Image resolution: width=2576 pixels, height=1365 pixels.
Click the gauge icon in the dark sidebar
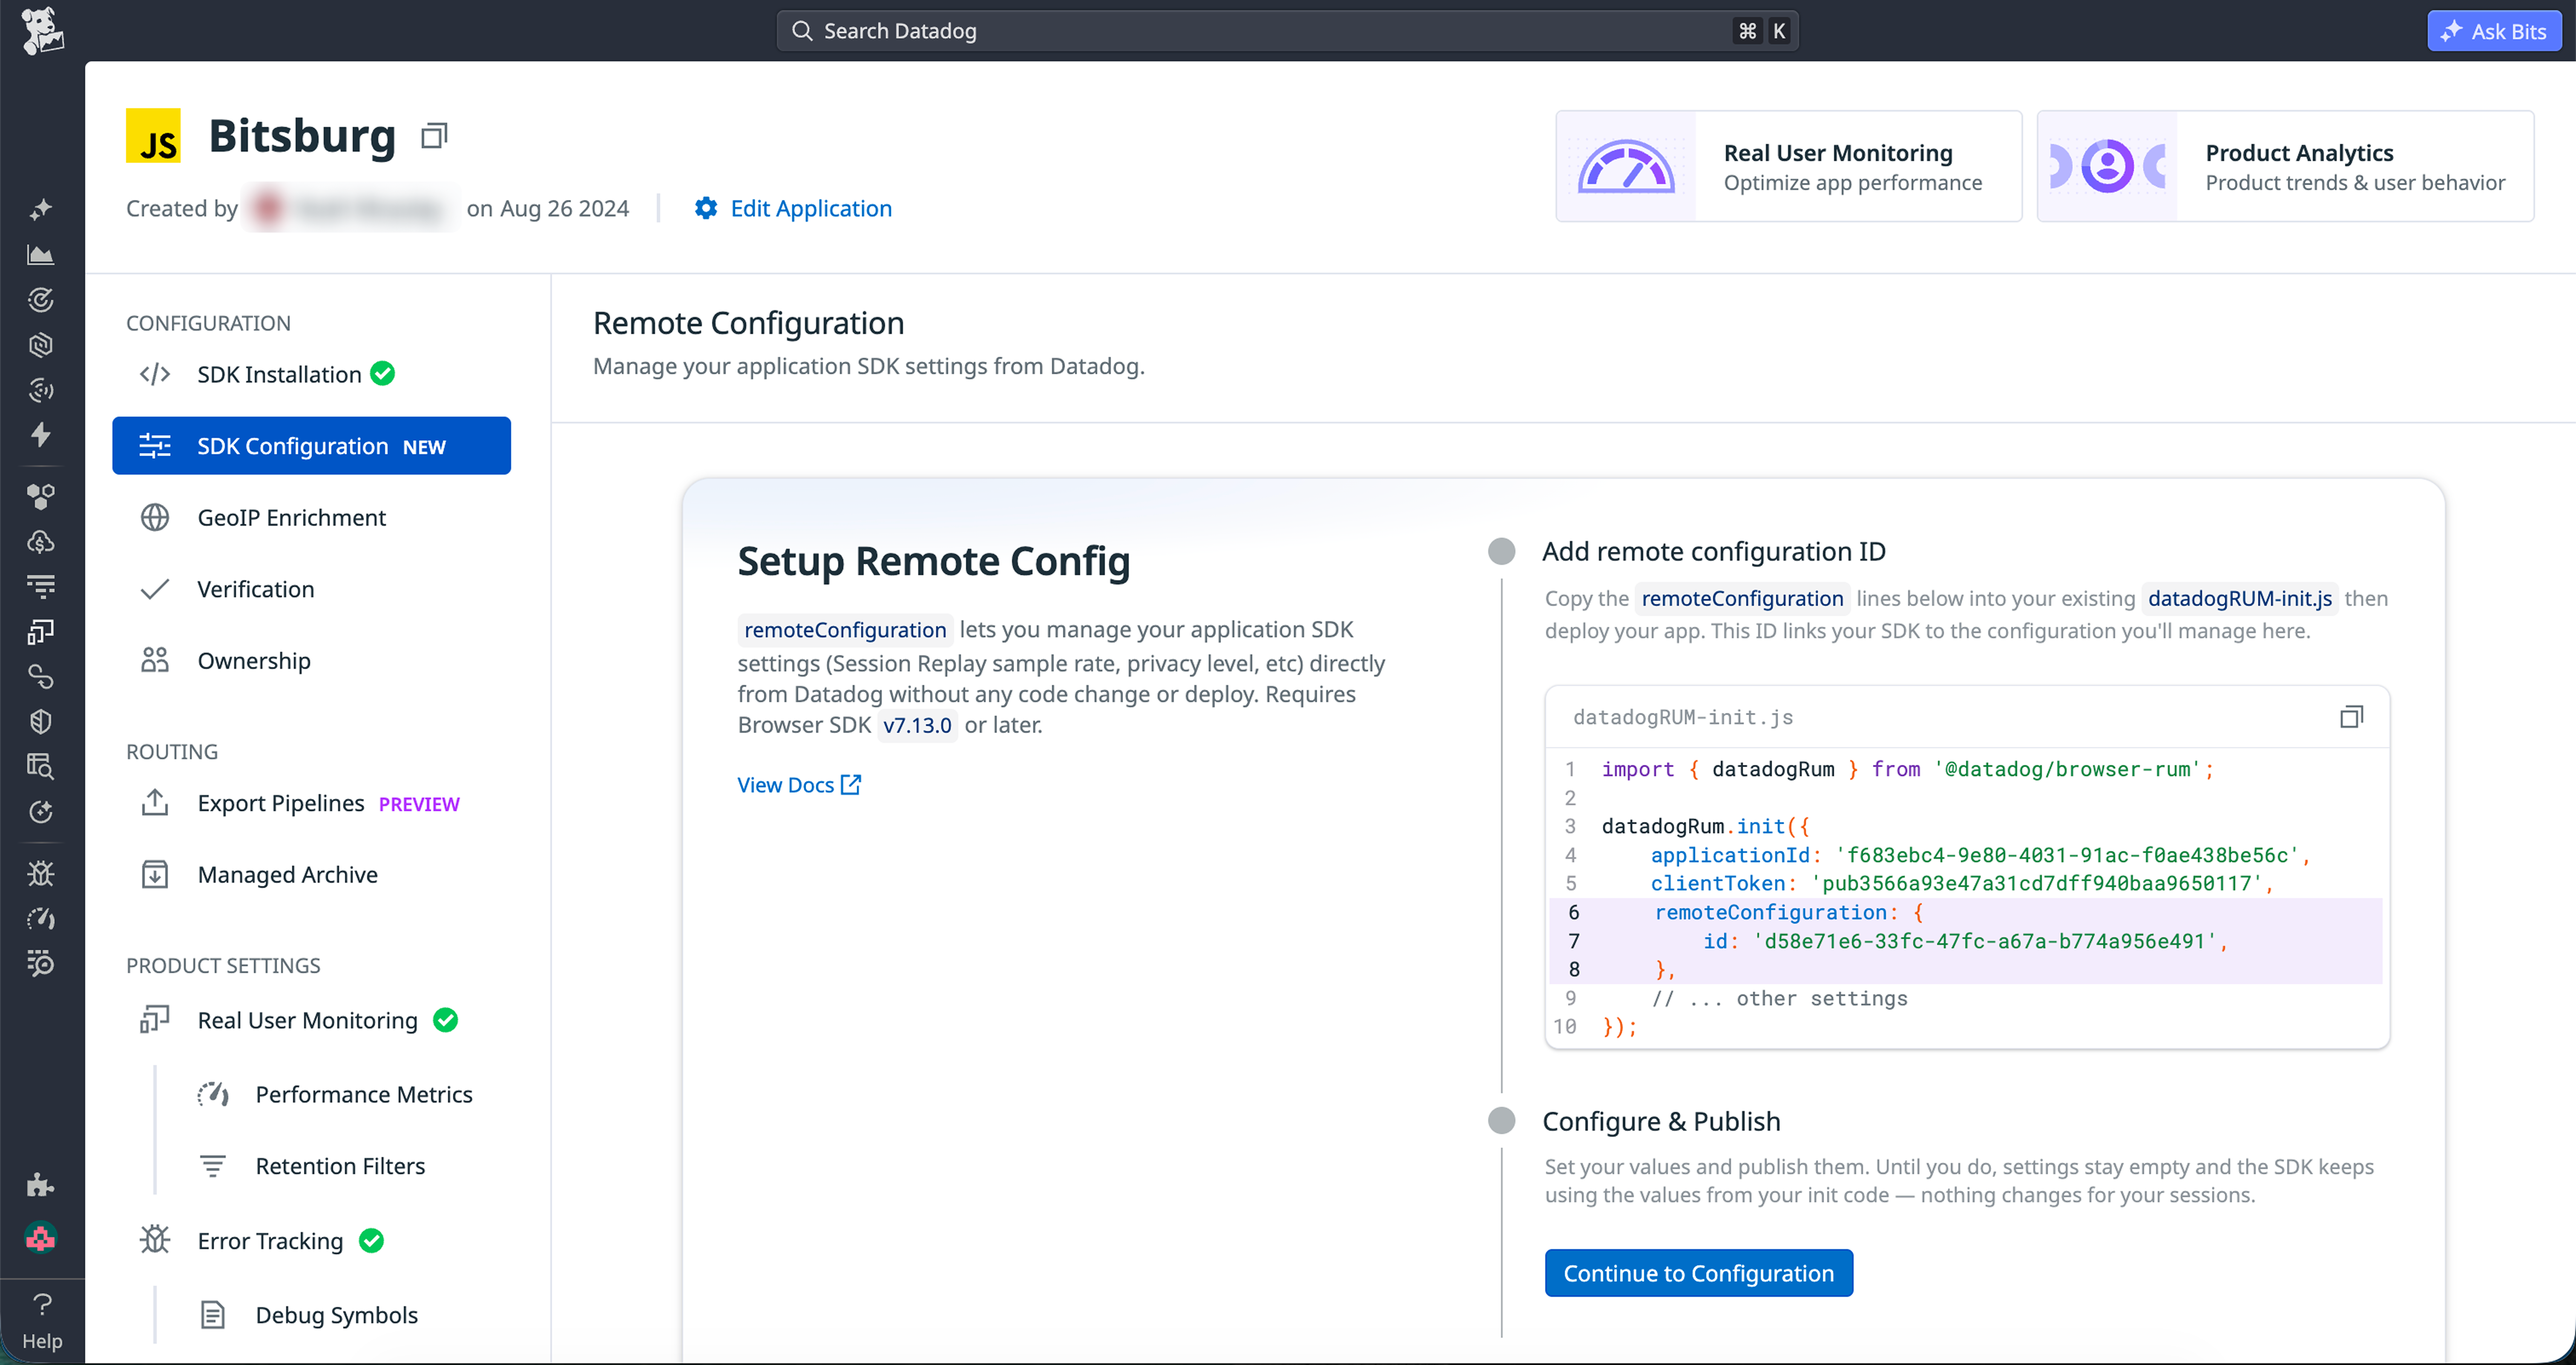pyautogui.click(x=41, y=919)
